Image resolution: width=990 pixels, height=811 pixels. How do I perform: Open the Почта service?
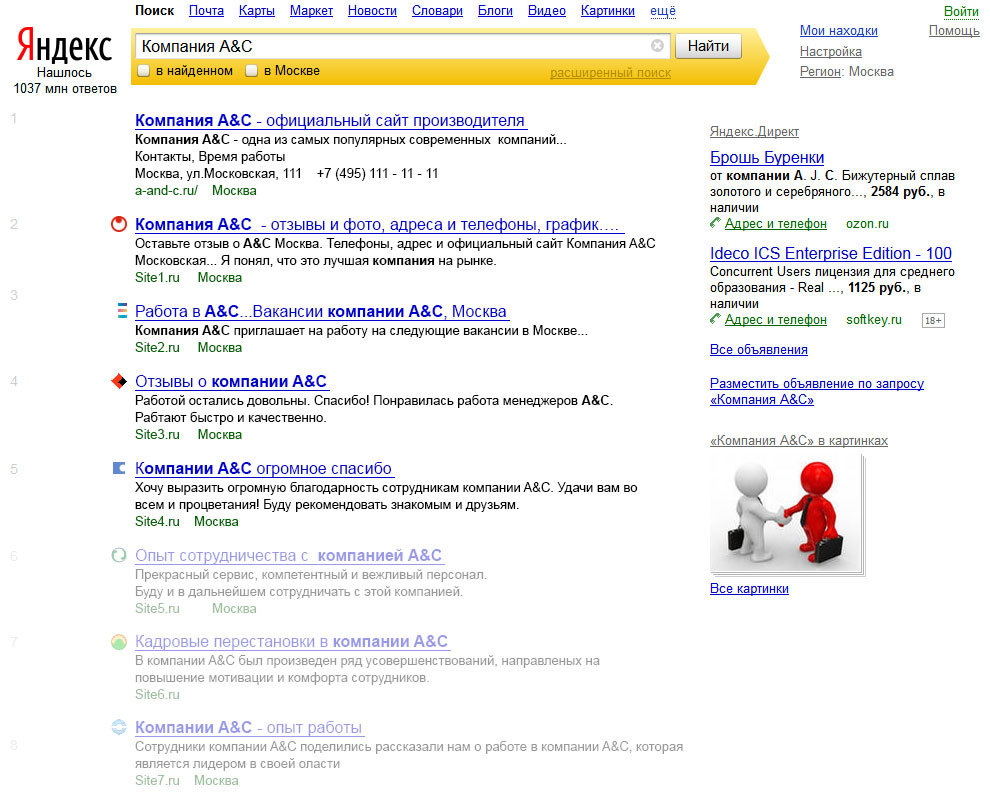click(x=206, y=11)
